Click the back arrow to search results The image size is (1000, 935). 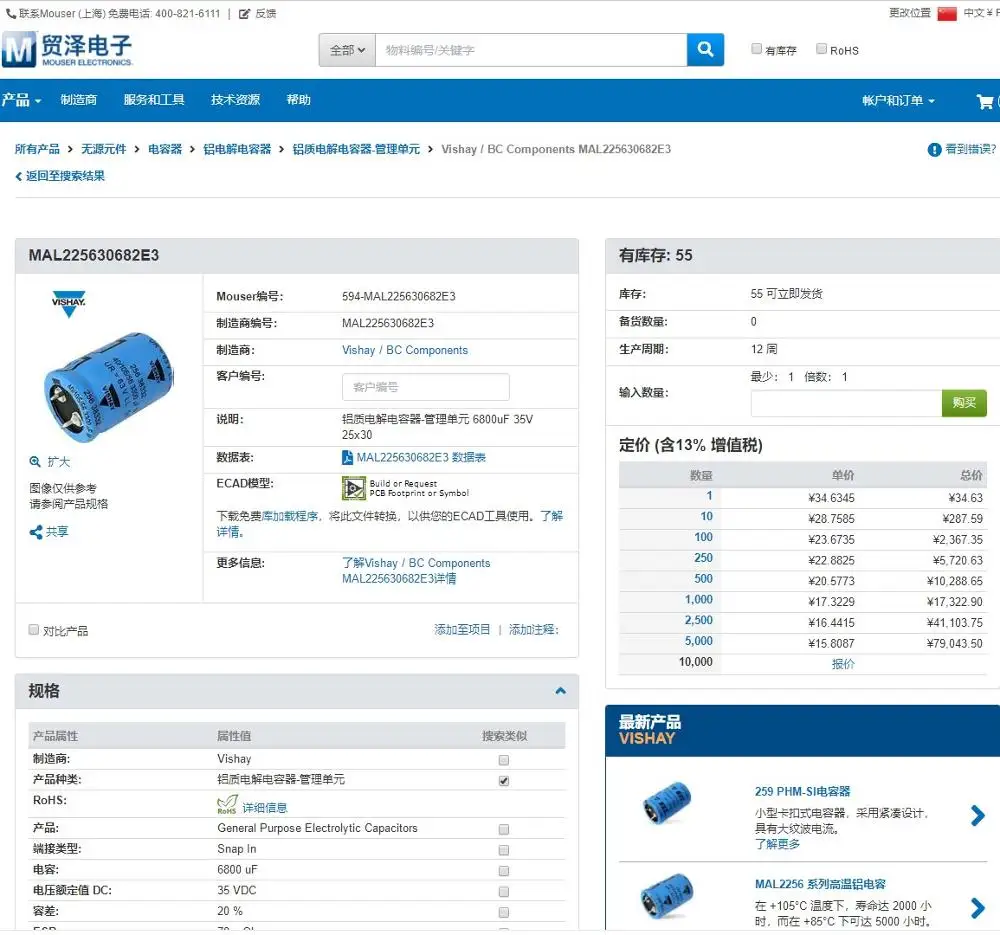[x=18, y=176]
